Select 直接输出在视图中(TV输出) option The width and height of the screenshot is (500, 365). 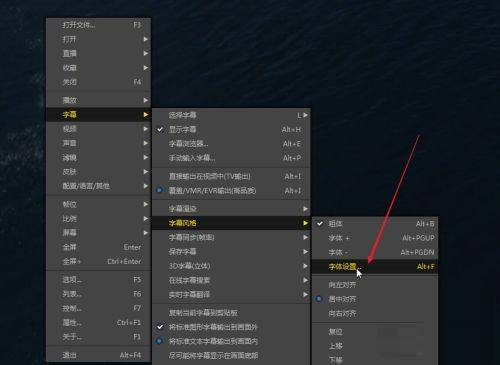pos(231,176)
